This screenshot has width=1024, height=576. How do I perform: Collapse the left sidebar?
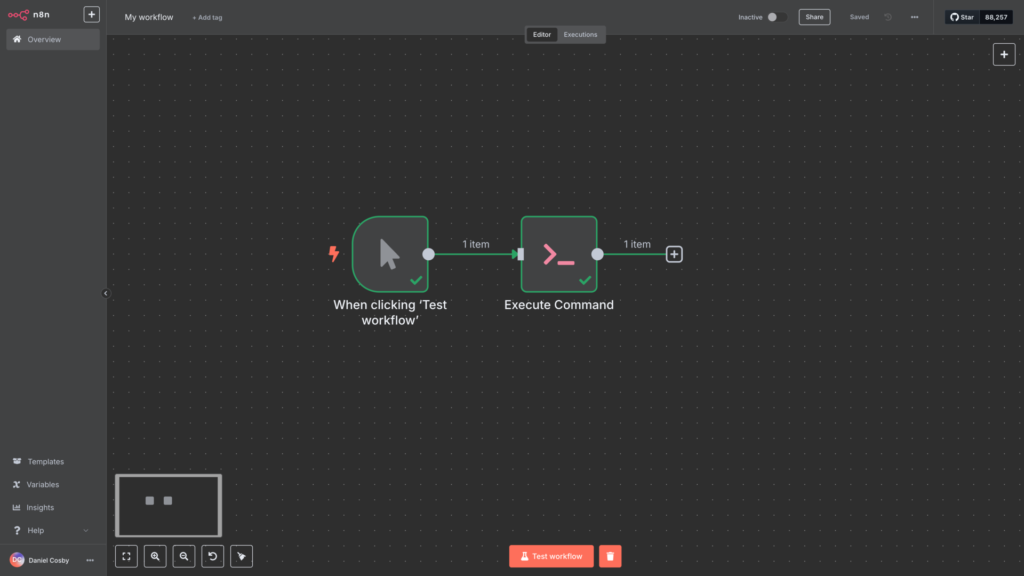[x=106, y=293]
